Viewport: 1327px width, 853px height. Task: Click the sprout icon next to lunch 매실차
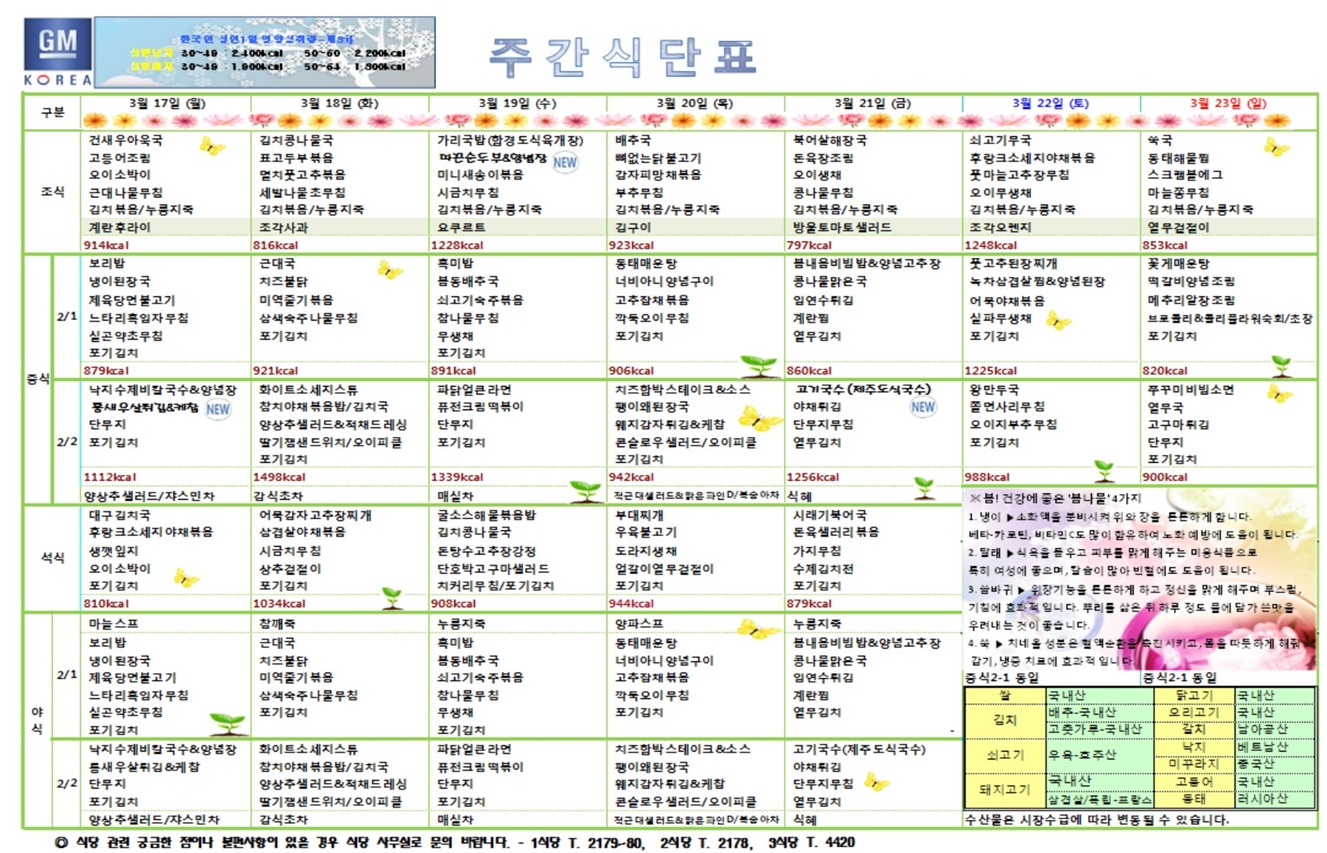(585, 491)
